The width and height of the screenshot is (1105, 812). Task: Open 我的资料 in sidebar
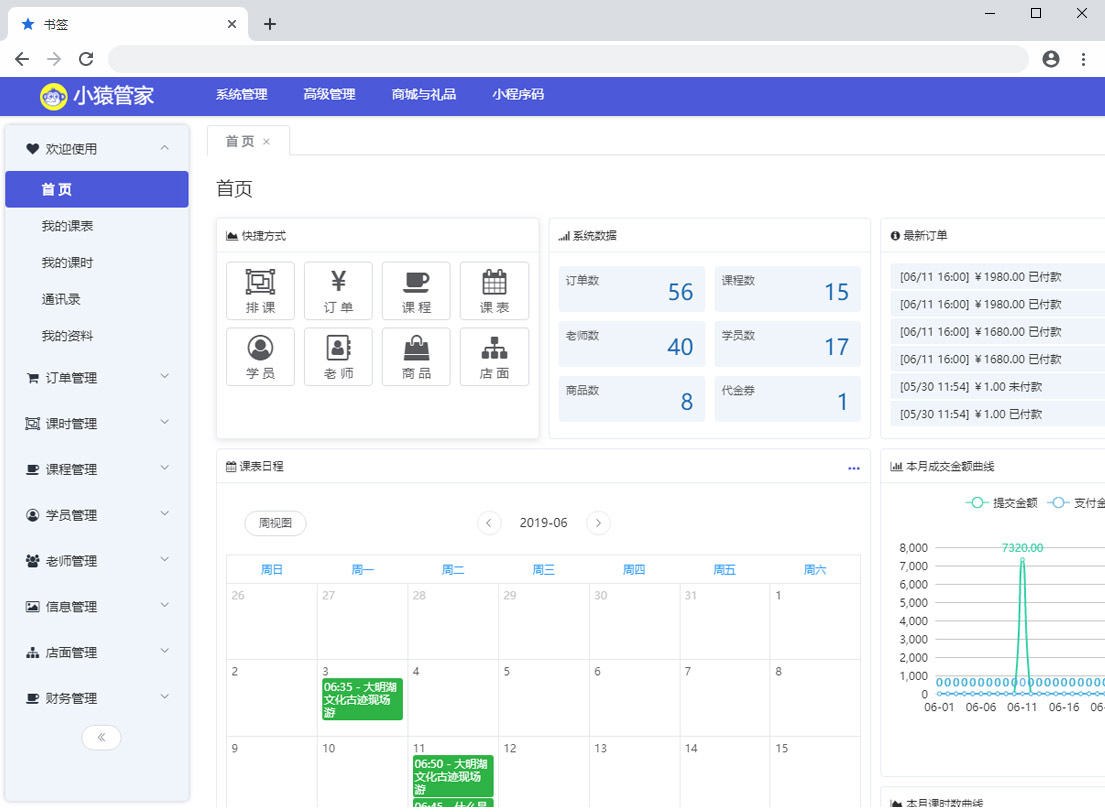(x=68, y=336)
